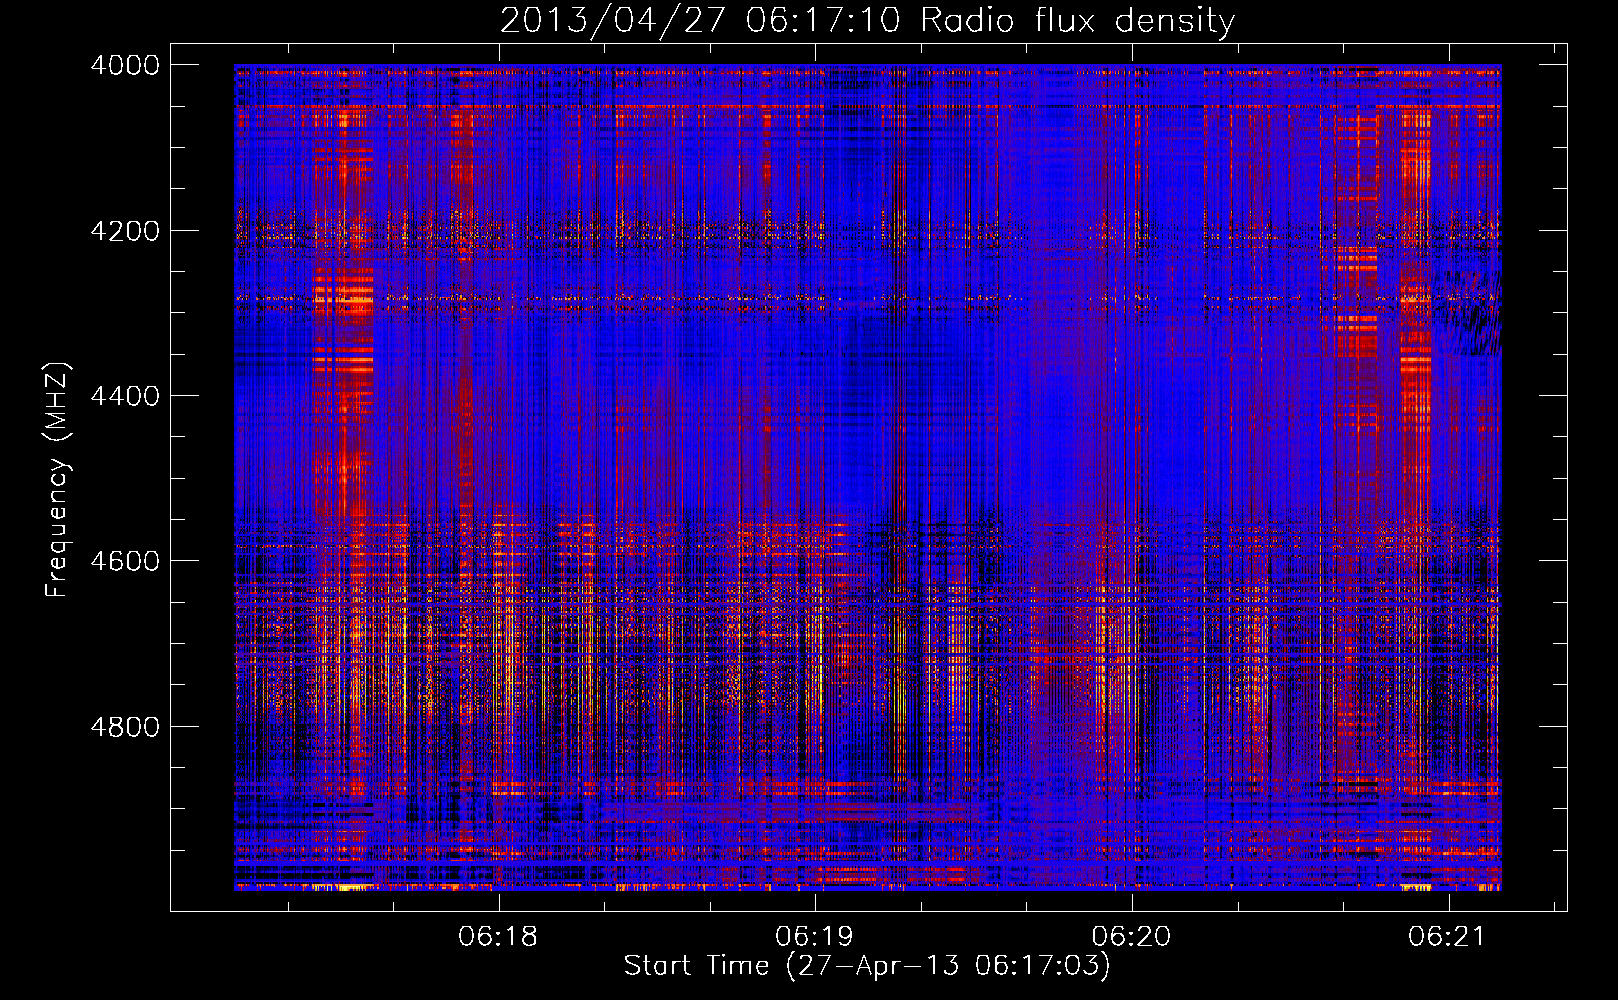Viewport: 1618px width, 1000px height.
Task: Click the 06:18 time tick label
Action: click(498, 937)
